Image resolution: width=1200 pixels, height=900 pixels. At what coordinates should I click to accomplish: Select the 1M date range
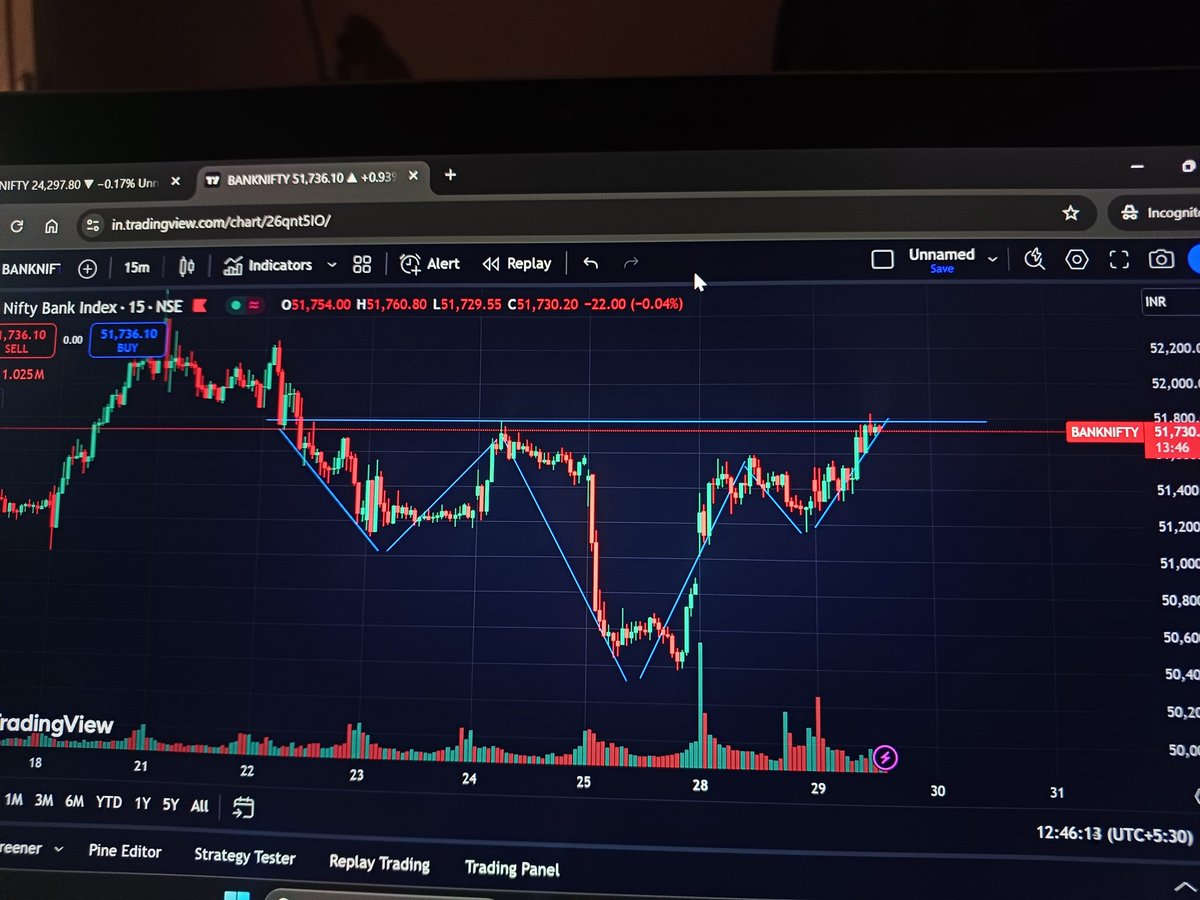(14, 800)
